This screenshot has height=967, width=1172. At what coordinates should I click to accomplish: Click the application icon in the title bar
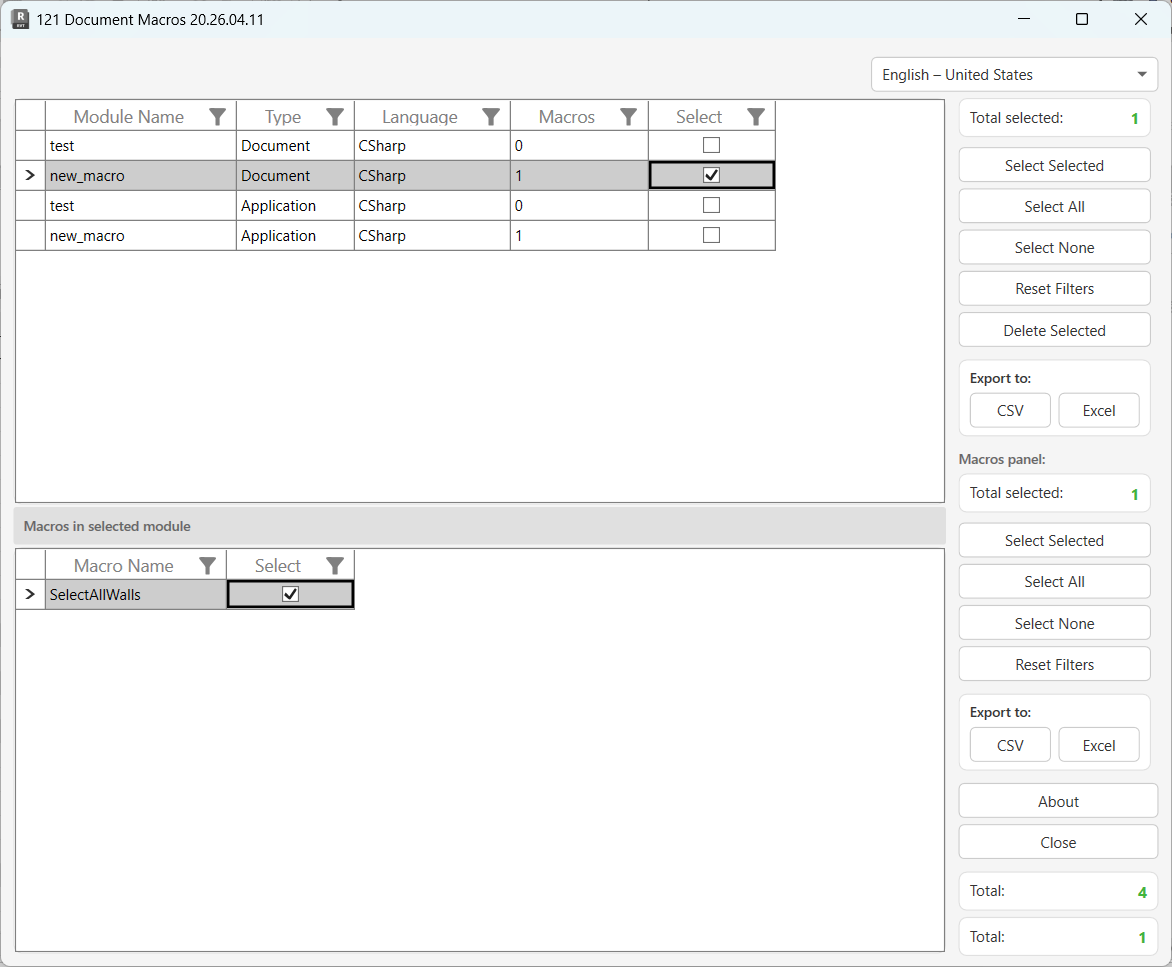pos(20,19)
